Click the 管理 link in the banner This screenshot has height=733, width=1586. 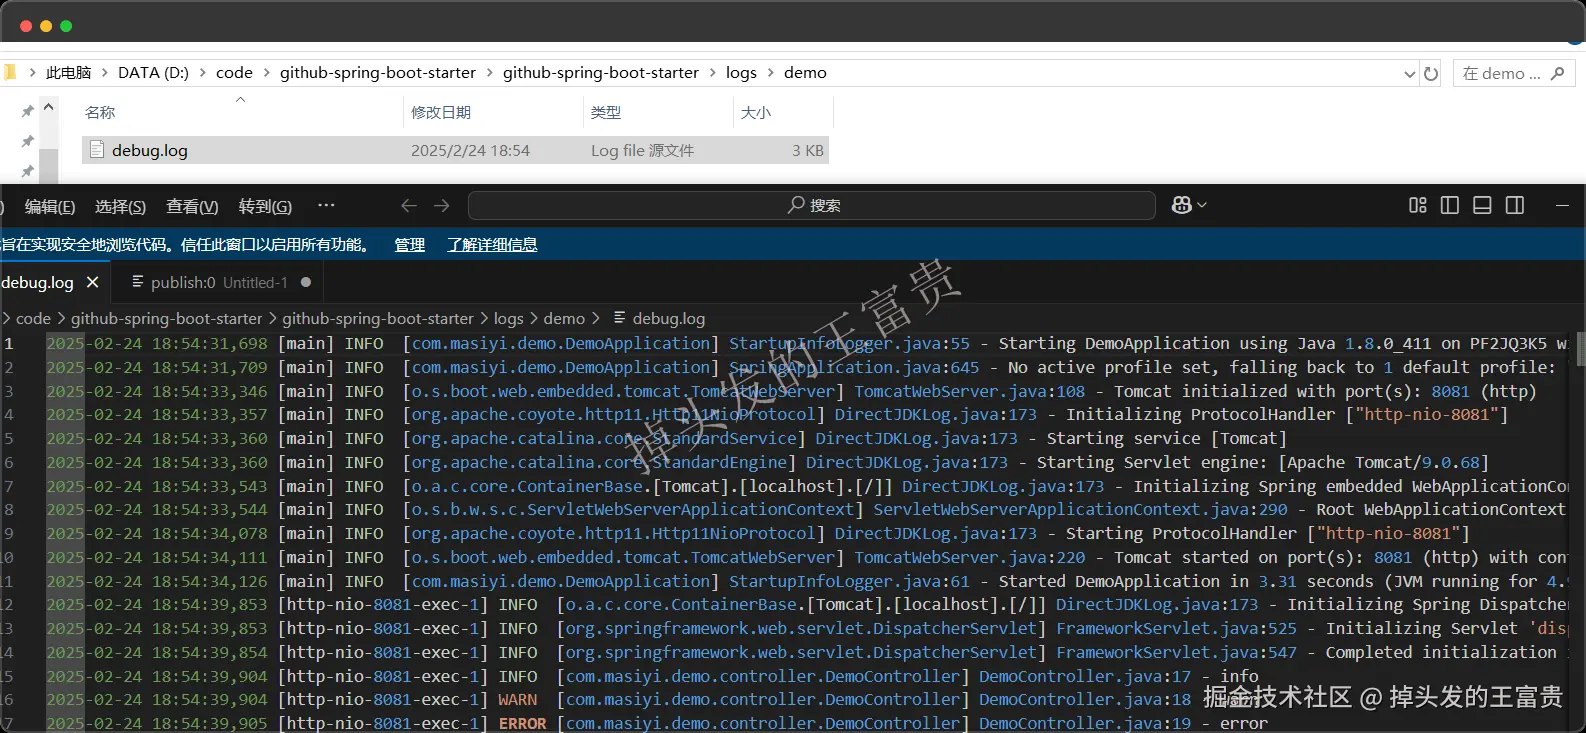(x=409, y=244)
